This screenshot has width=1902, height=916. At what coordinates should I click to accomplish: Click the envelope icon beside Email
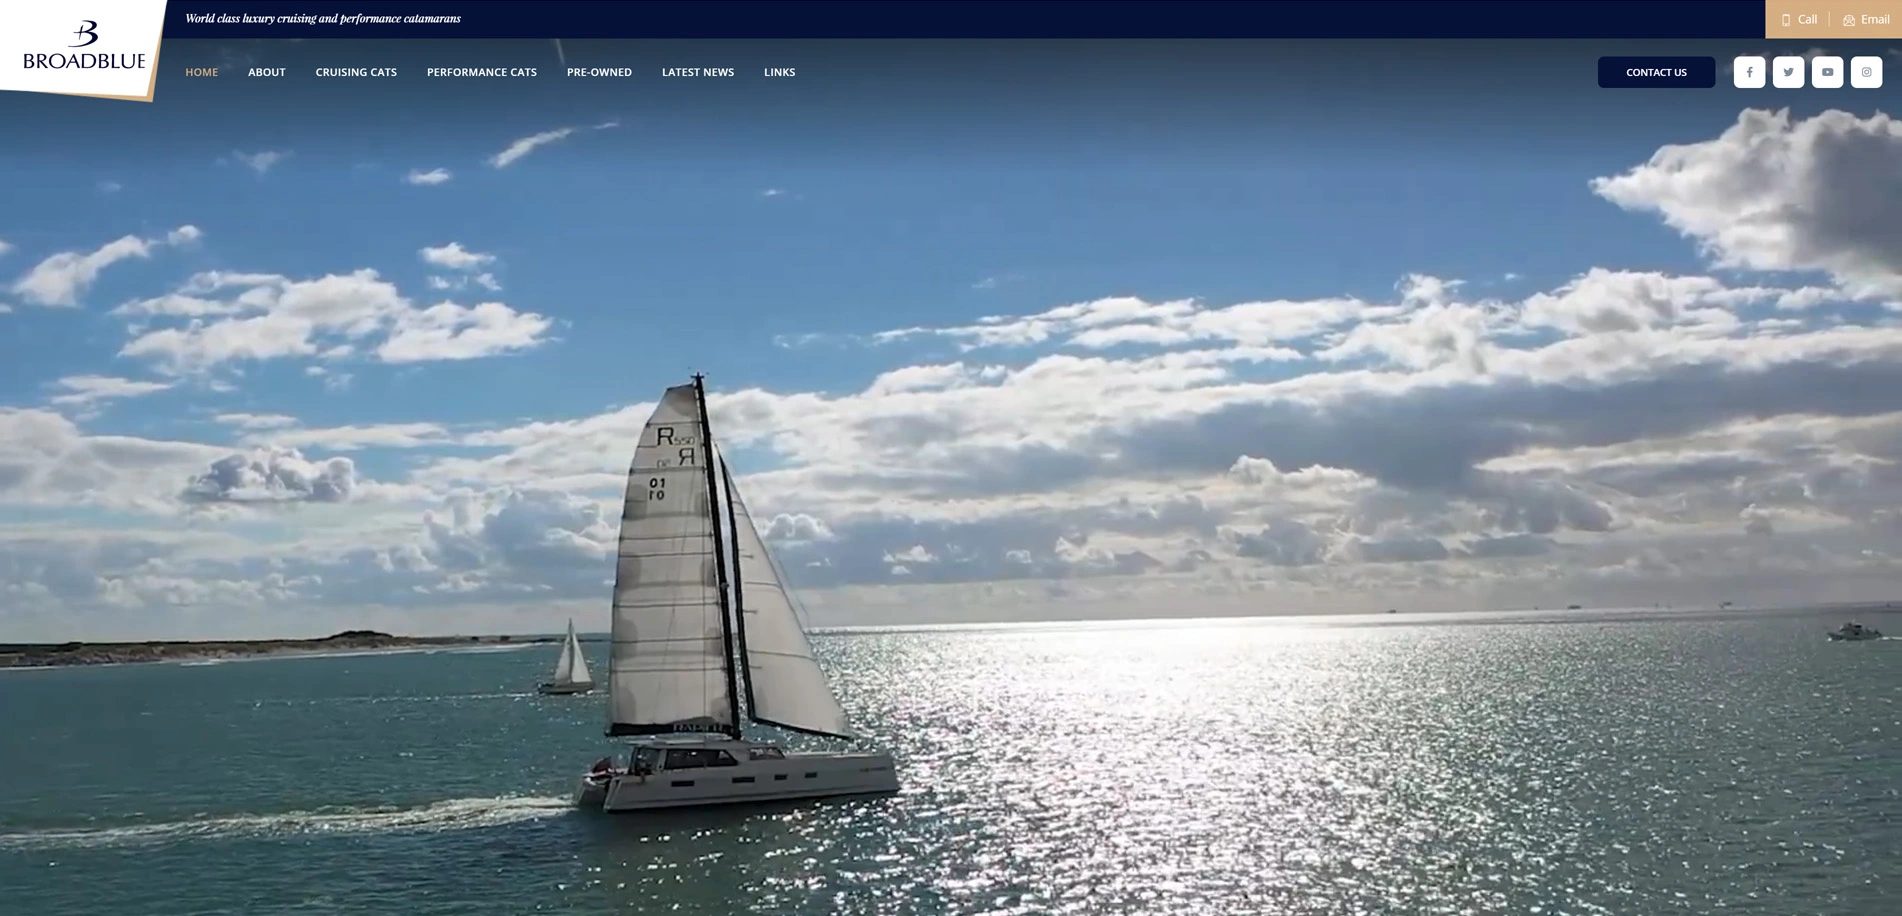[1849, 18]
